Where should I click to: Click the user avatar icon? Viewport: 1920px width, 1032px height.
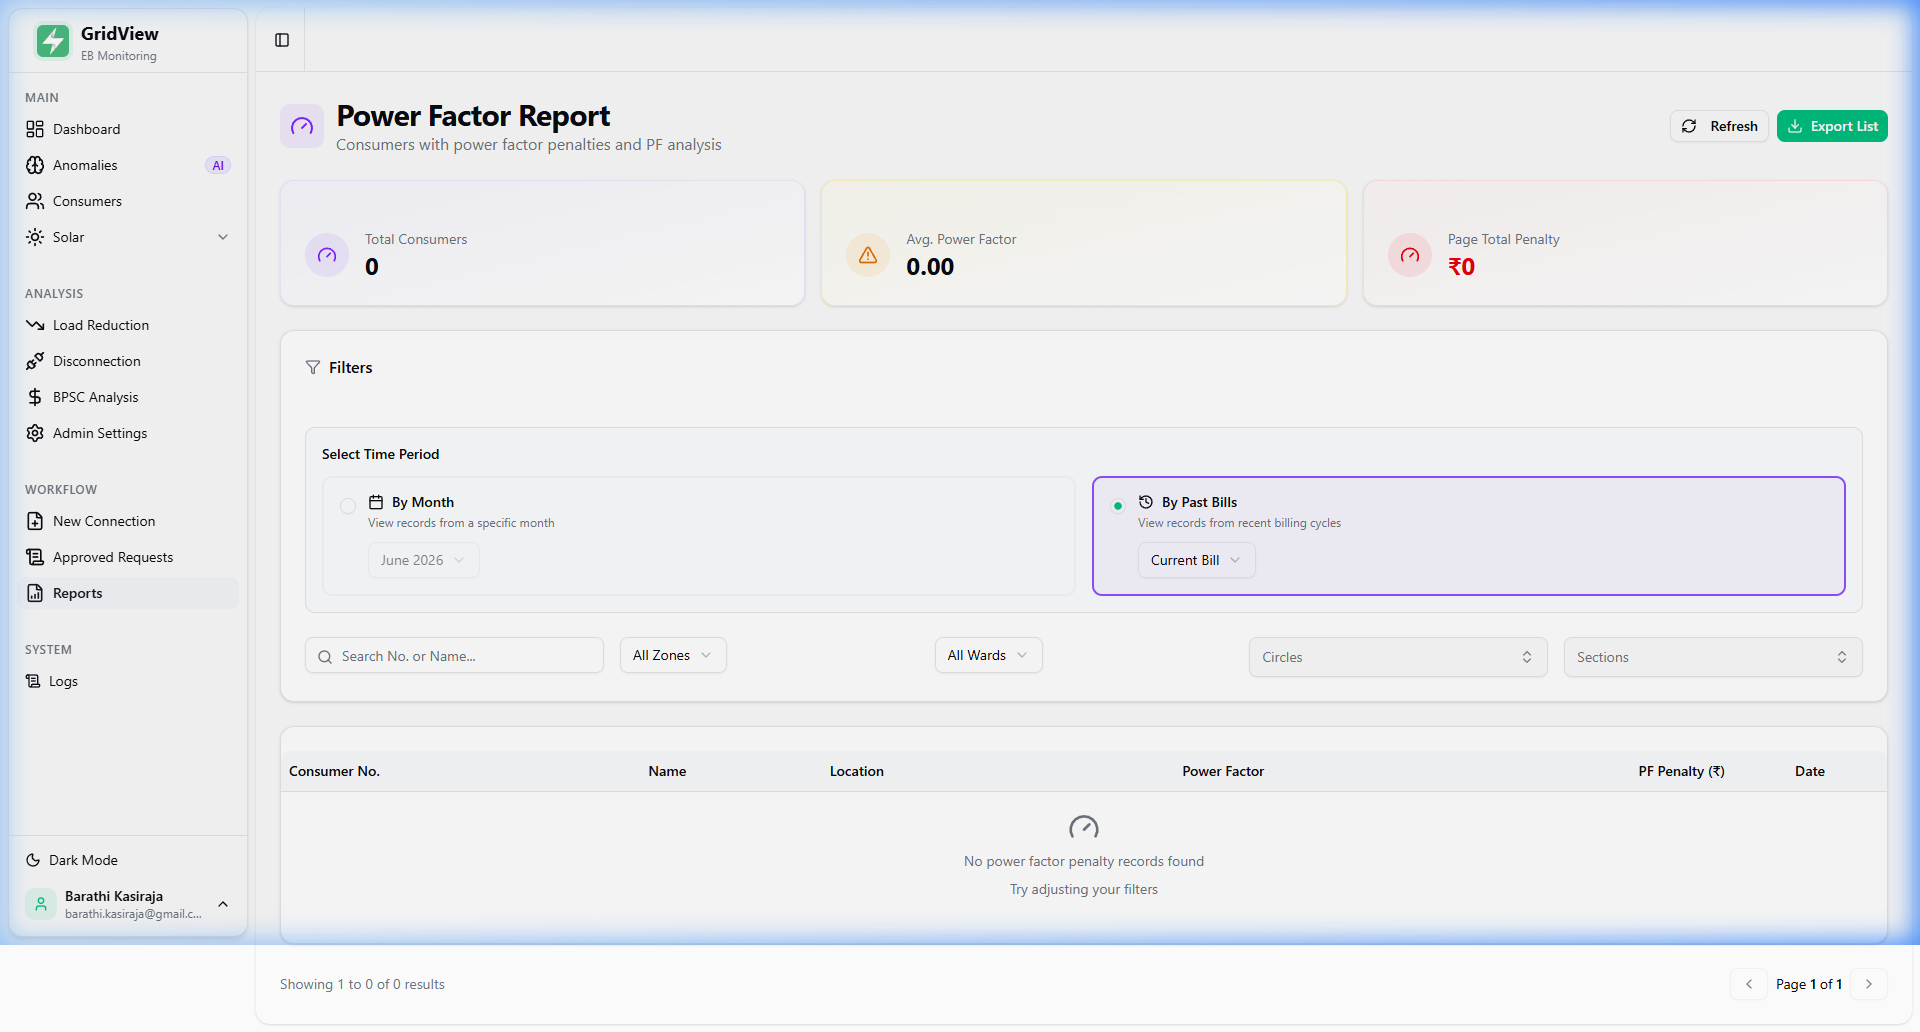tap(41, 904)
